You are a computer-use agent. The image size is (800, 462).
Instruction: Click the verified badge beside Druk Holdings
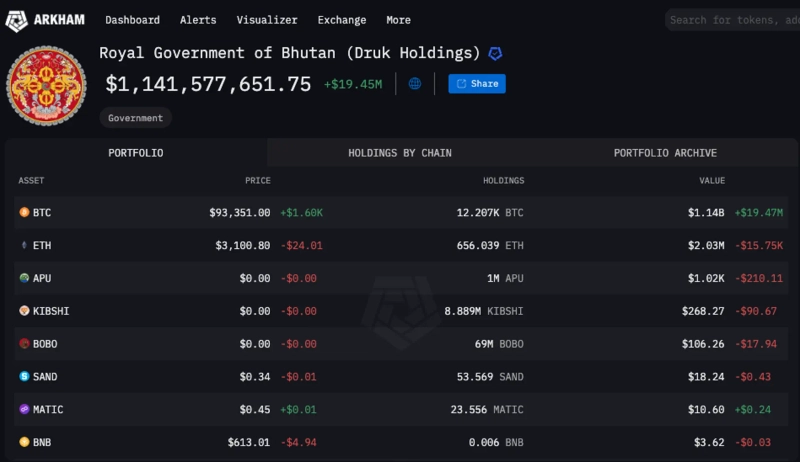pos(495,53)
